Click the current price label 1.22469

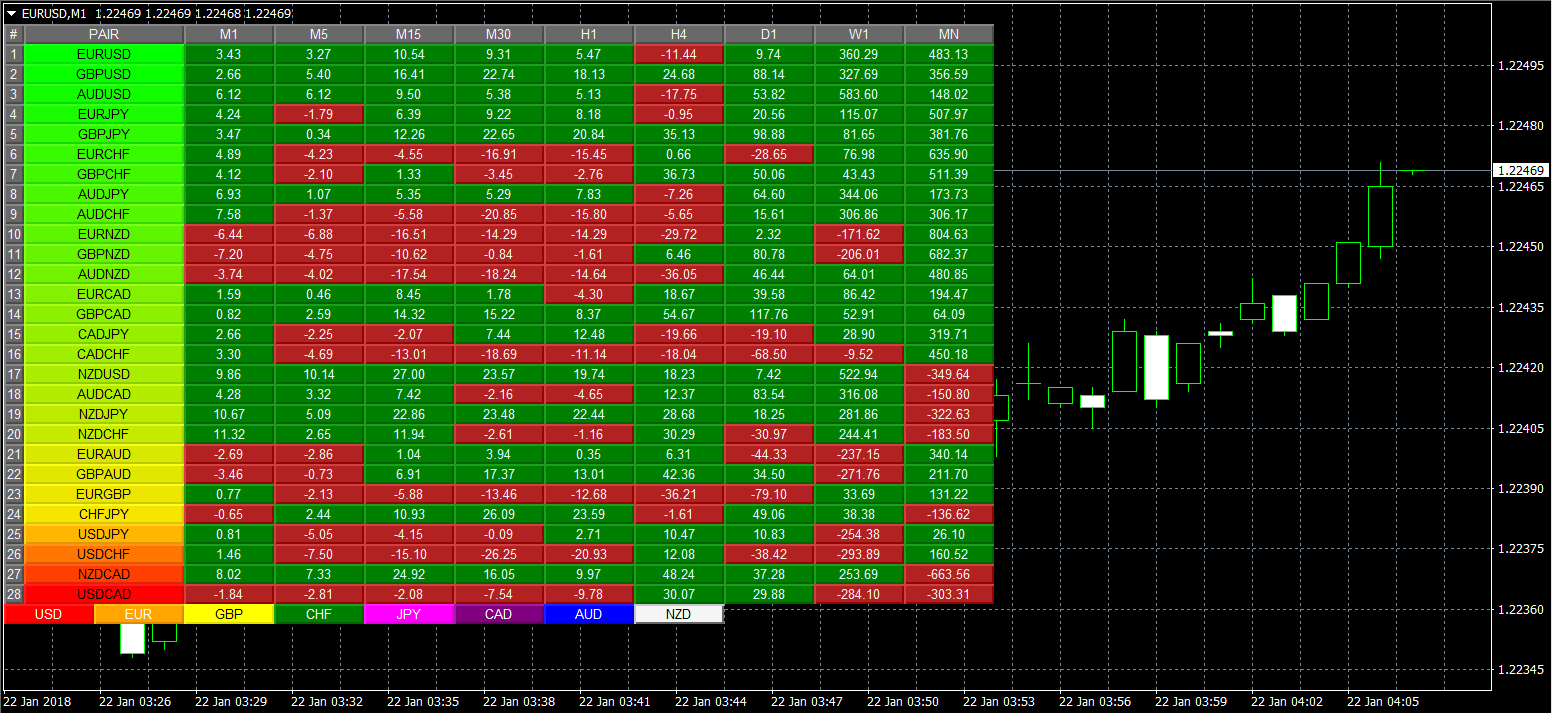(x=1520, y=171)
